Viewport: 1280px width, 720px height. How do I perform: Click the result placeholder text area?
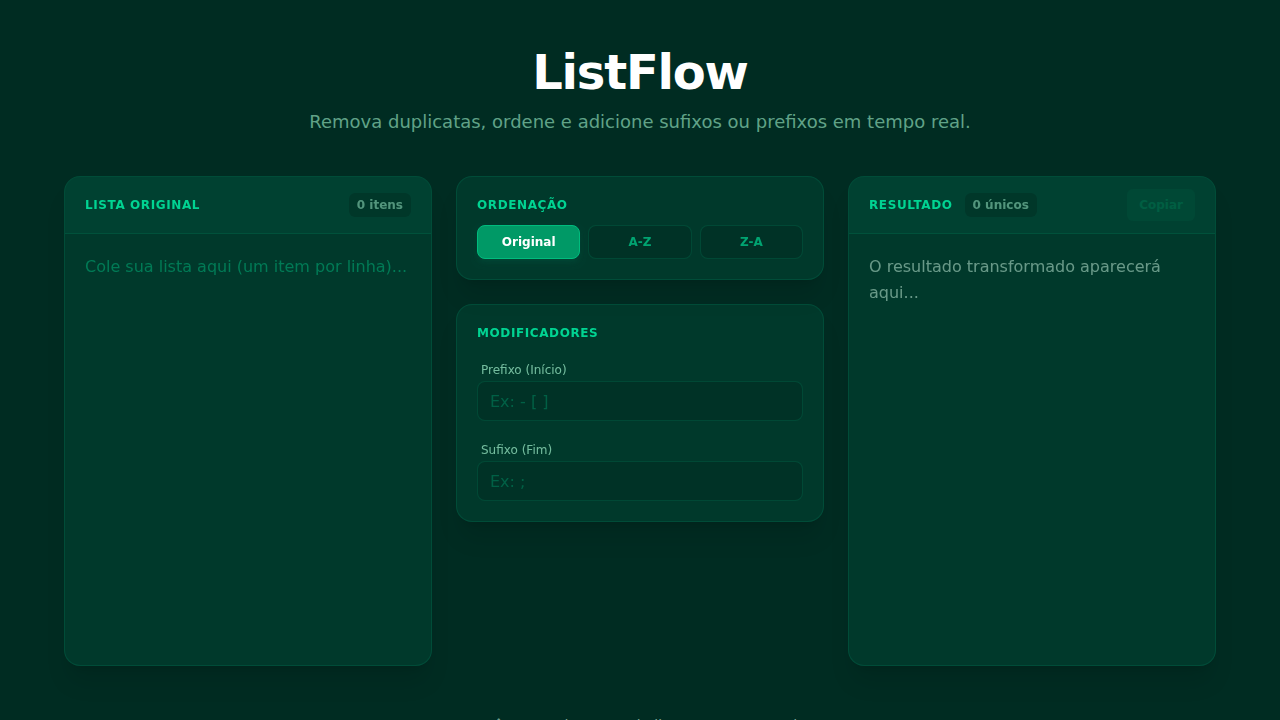(1014, 280)
